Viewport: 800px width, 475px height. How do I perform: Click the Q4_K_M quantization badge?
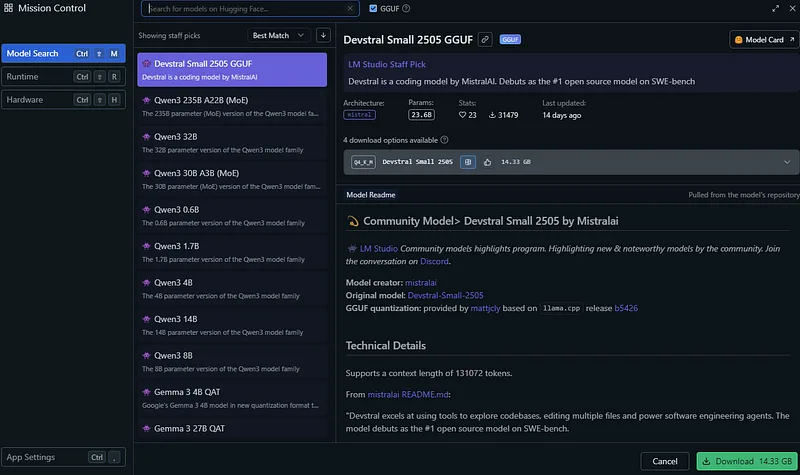click(363, 162)
